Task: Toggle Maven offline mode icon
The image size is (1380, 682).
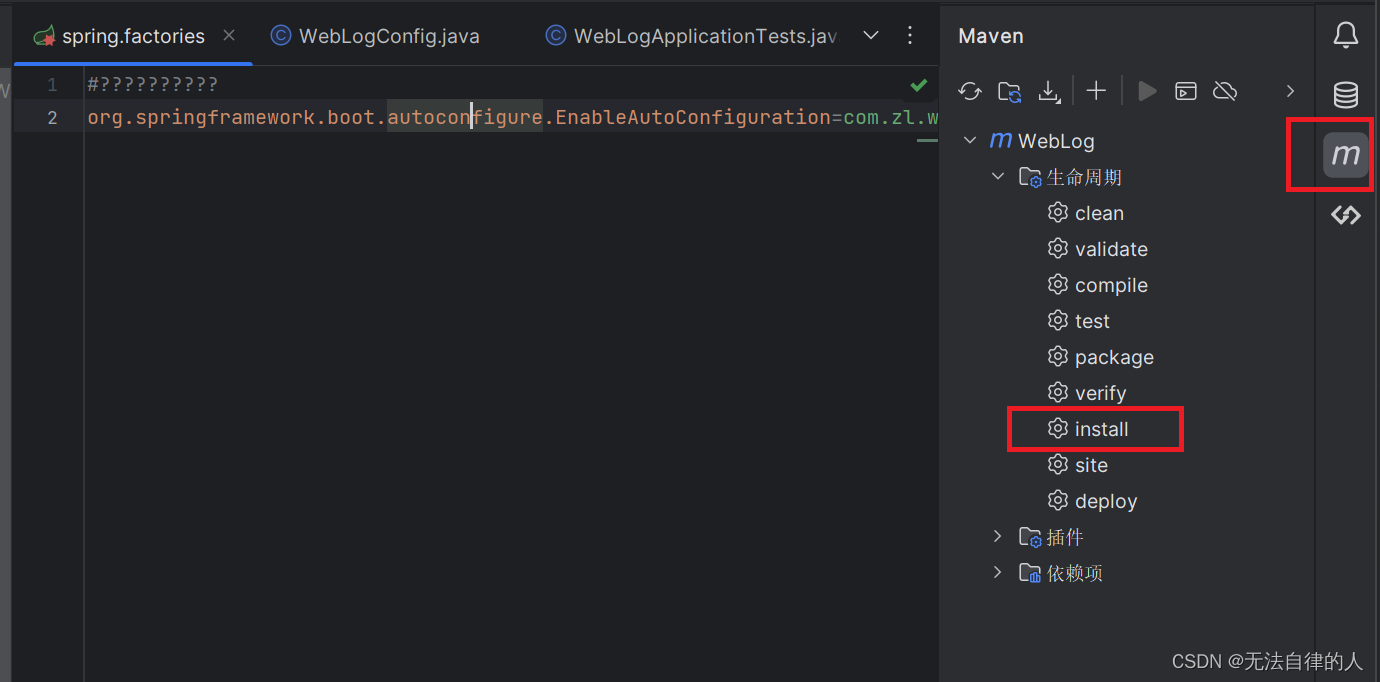Action: click(1225, 91)
